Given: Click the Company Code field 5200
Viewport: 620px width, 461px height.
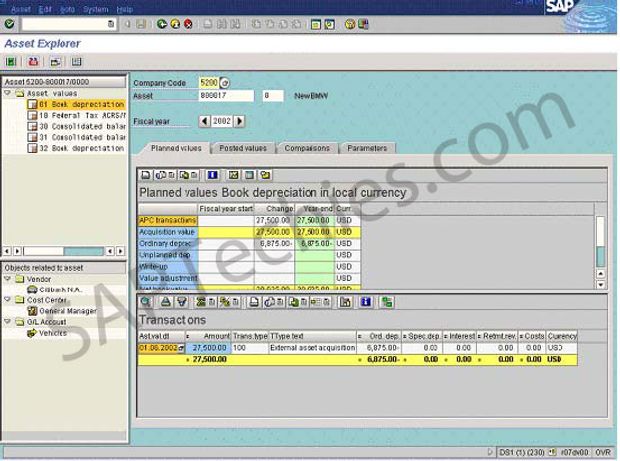Looking at the screenshot, I should pyautogui.click(x=208, y=83).
